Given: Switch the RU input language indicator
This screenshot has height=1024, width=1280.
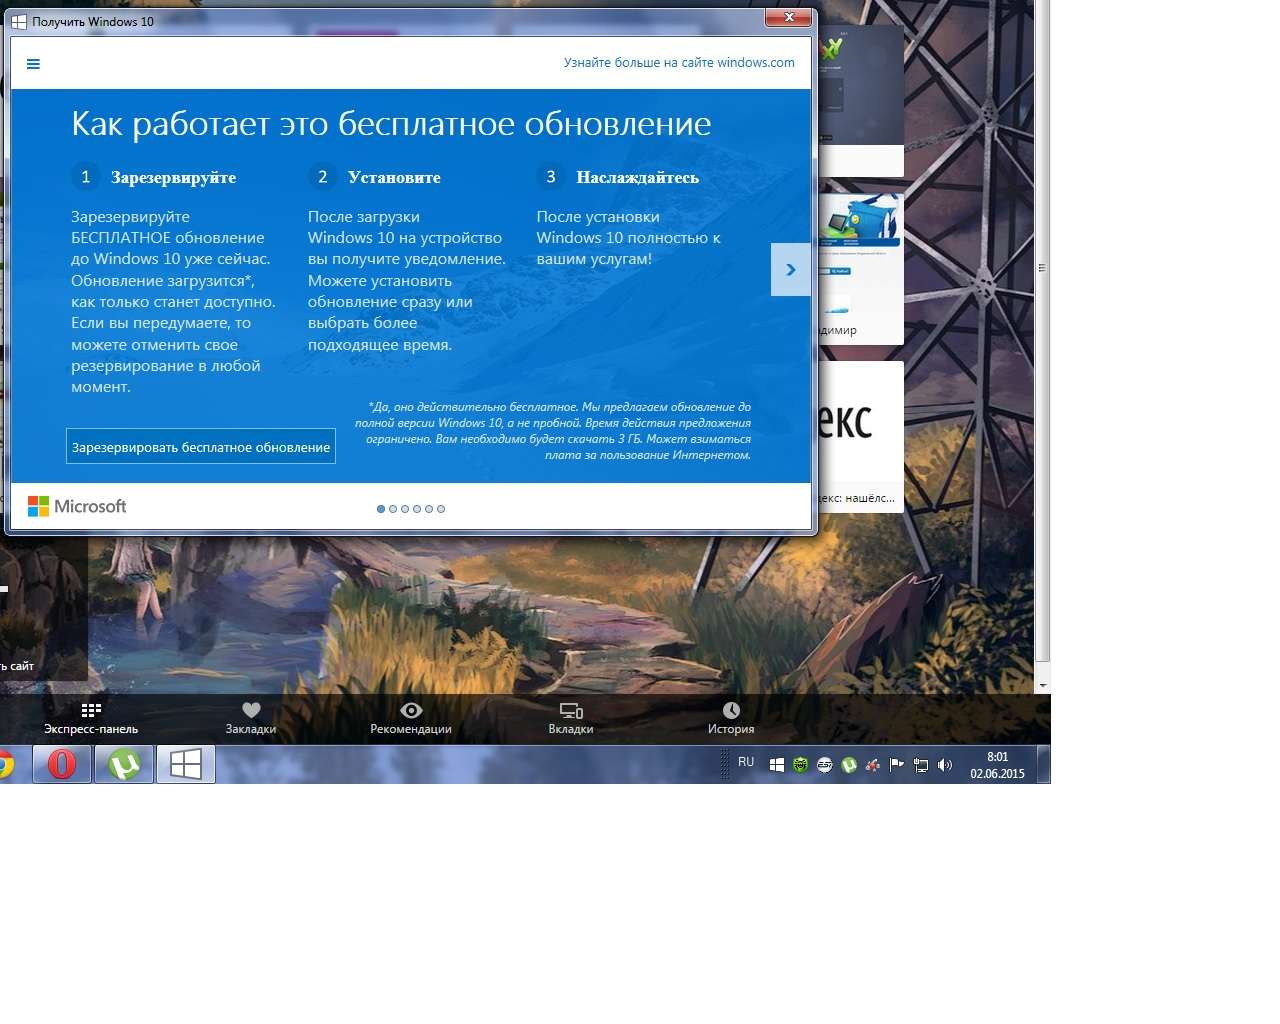Looking at the screenshot, I should pyautogui.click(x=746, y=762).
